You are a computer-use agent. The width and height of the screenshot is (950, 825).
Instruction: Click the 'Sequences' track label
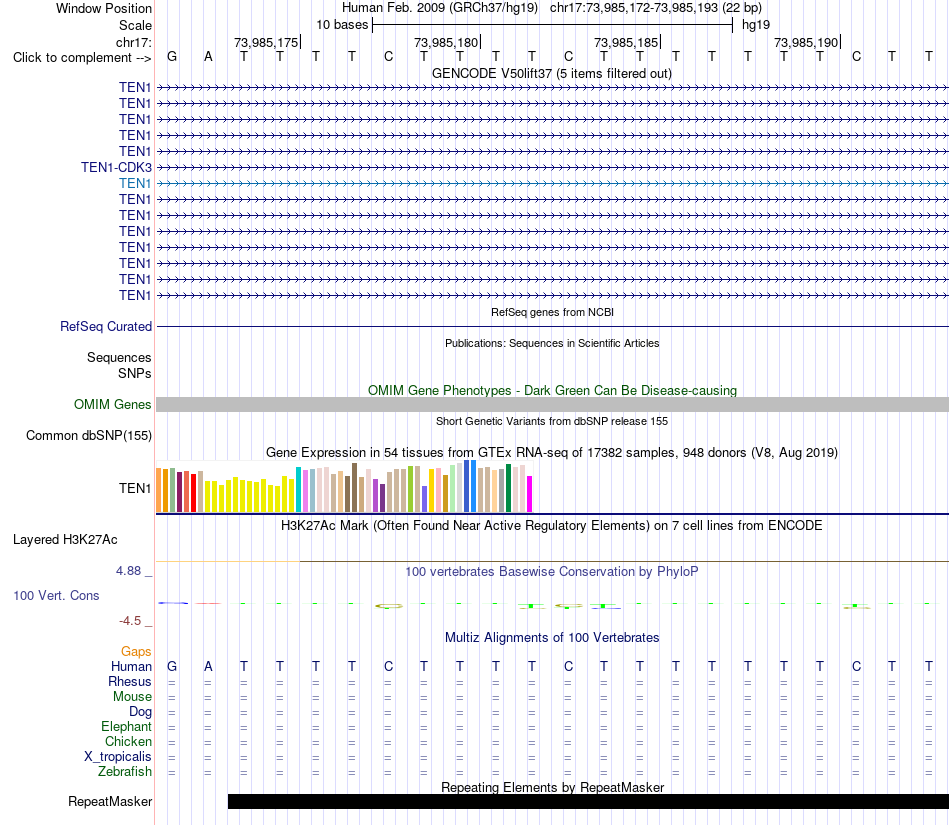pyautogui.click(x=119, y=357)
